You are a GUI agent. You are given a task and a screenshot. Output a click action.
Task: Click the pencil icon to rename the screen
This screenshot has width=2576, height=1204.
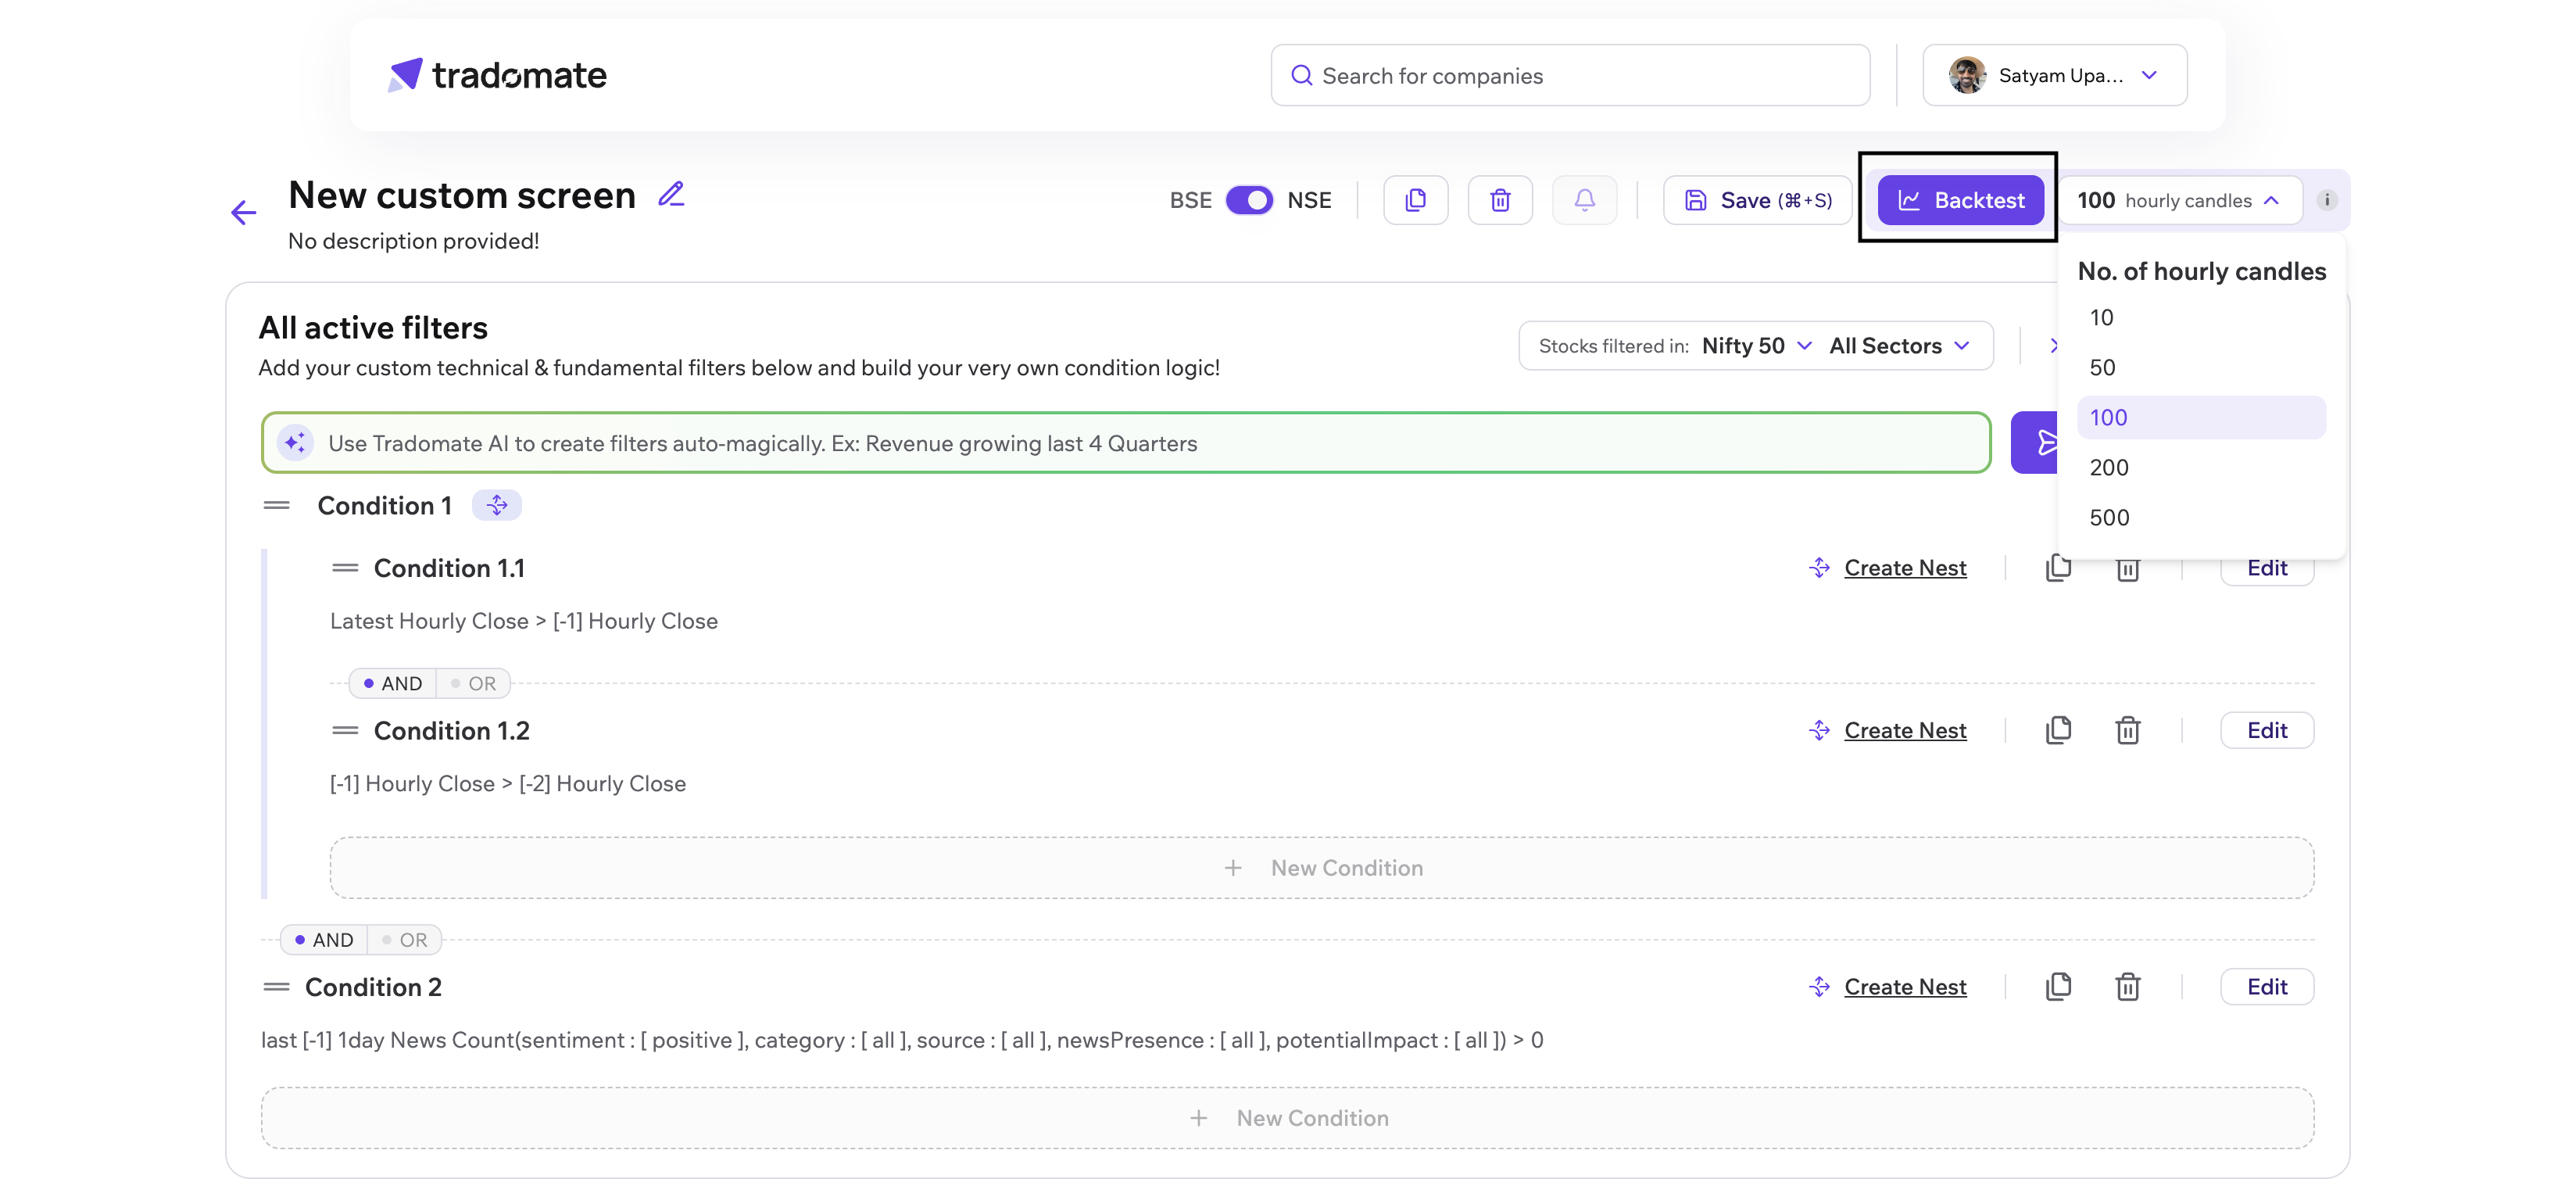pos(671,194)
